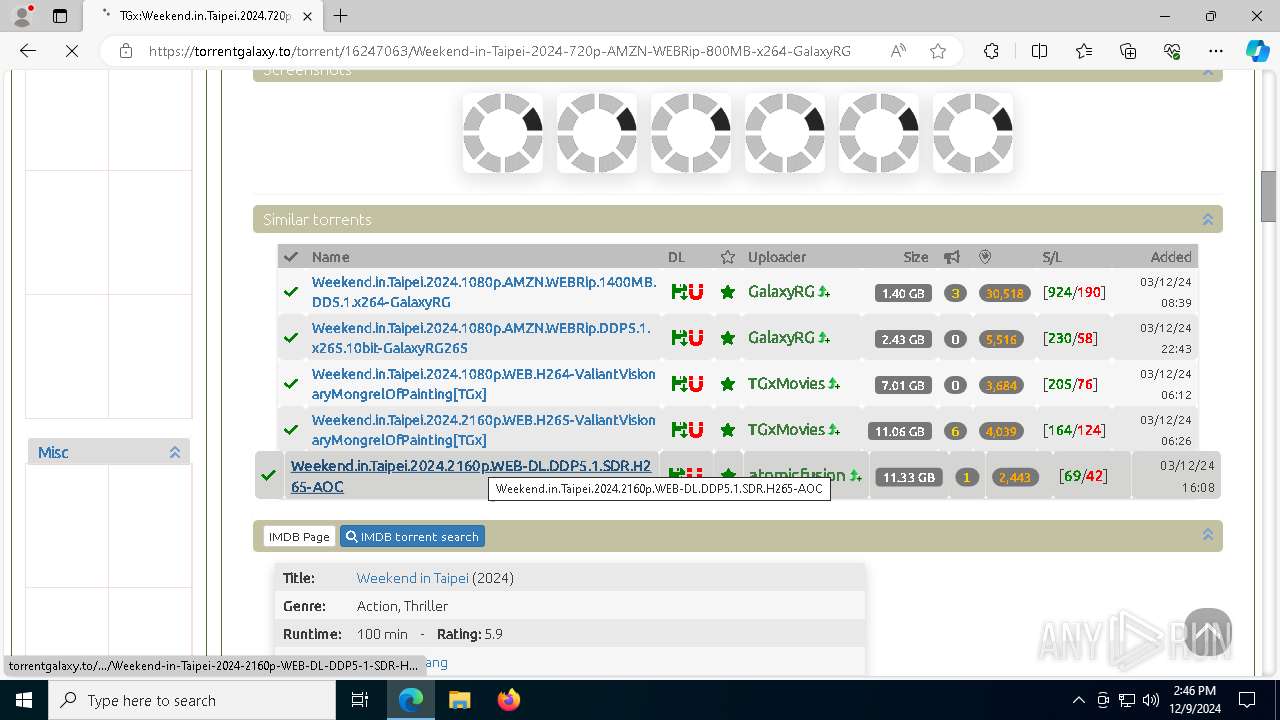Image resolution: width=1280 pixels, height=720 pixels.
Task: Open Edge settings and more menu
Action: [1215, 51]
